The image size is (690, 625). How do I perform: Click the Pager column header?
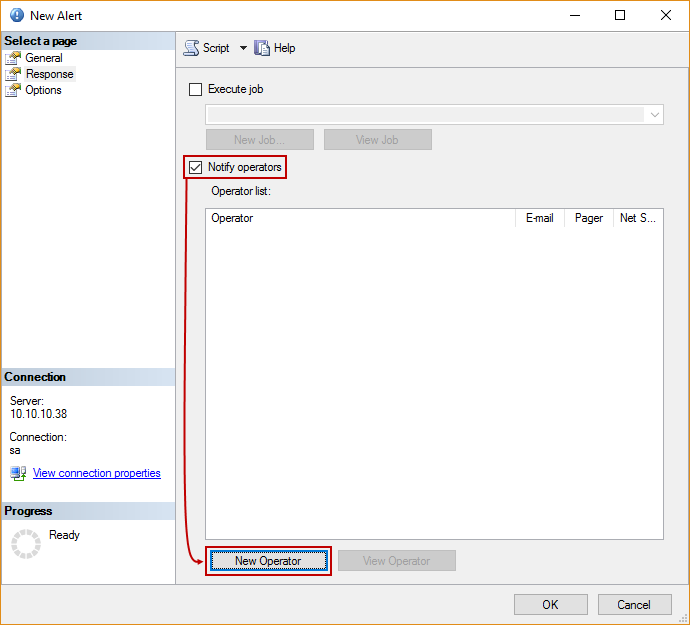[589, 218]
